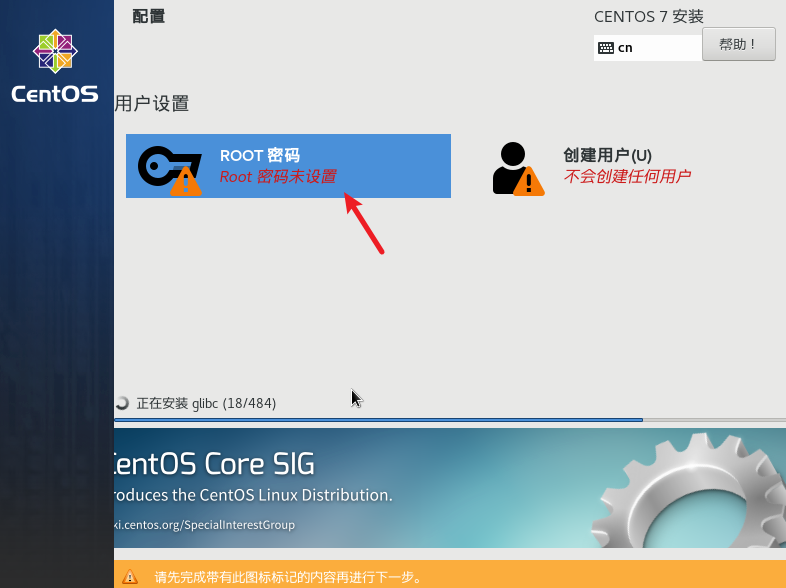Select the cn keyboard layout field
The height and width of the screenshot is (588, 786).
pyautogui.click(x=648, y=48)
